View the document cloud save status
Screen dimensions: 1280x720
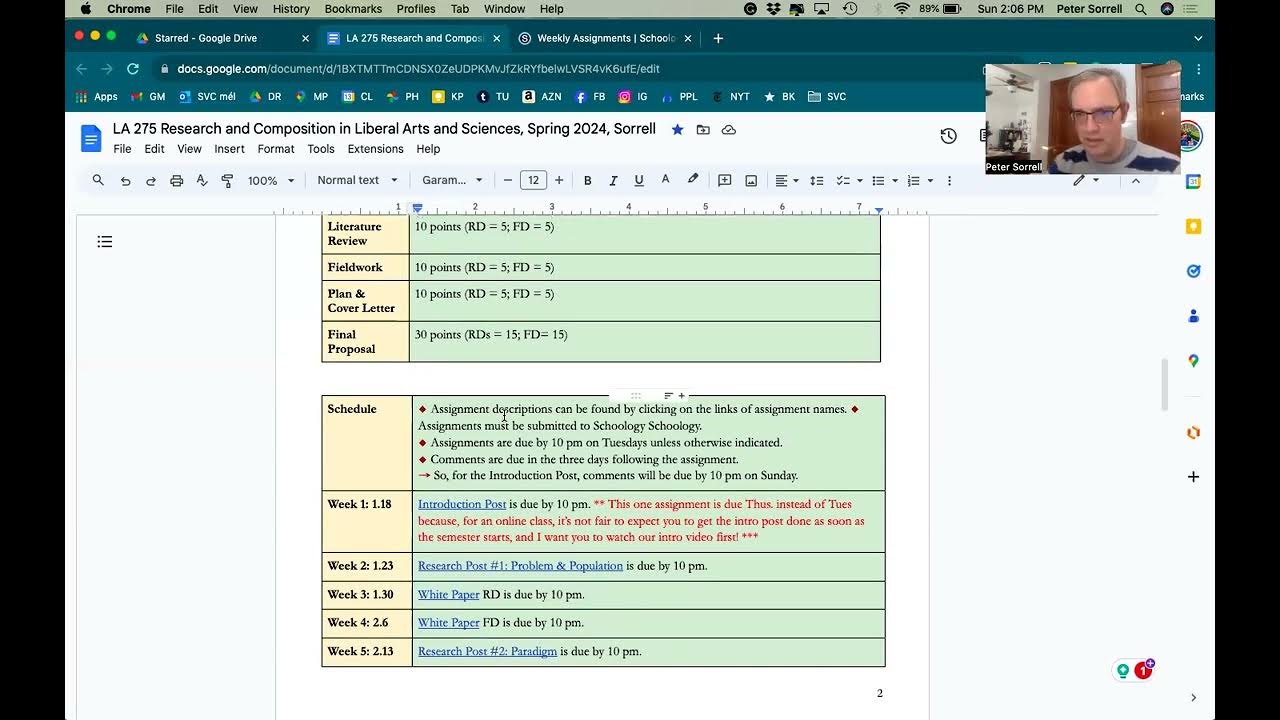tap(729, 130)
